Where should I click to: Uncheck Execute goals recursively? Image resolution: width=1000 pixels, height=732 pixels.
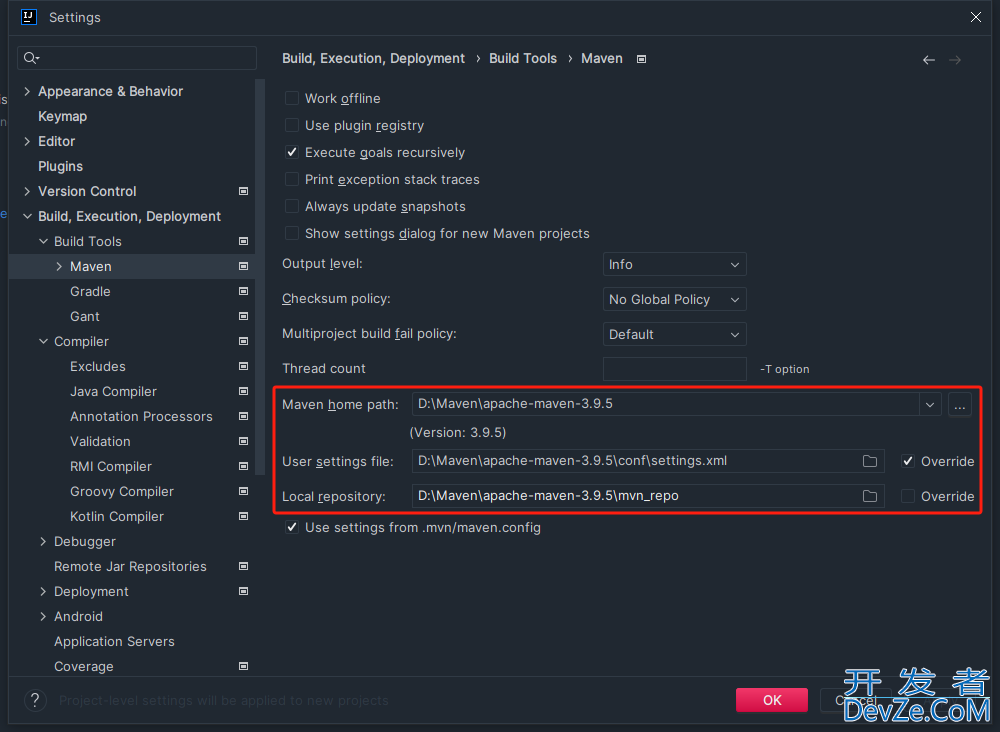[291, 152]
